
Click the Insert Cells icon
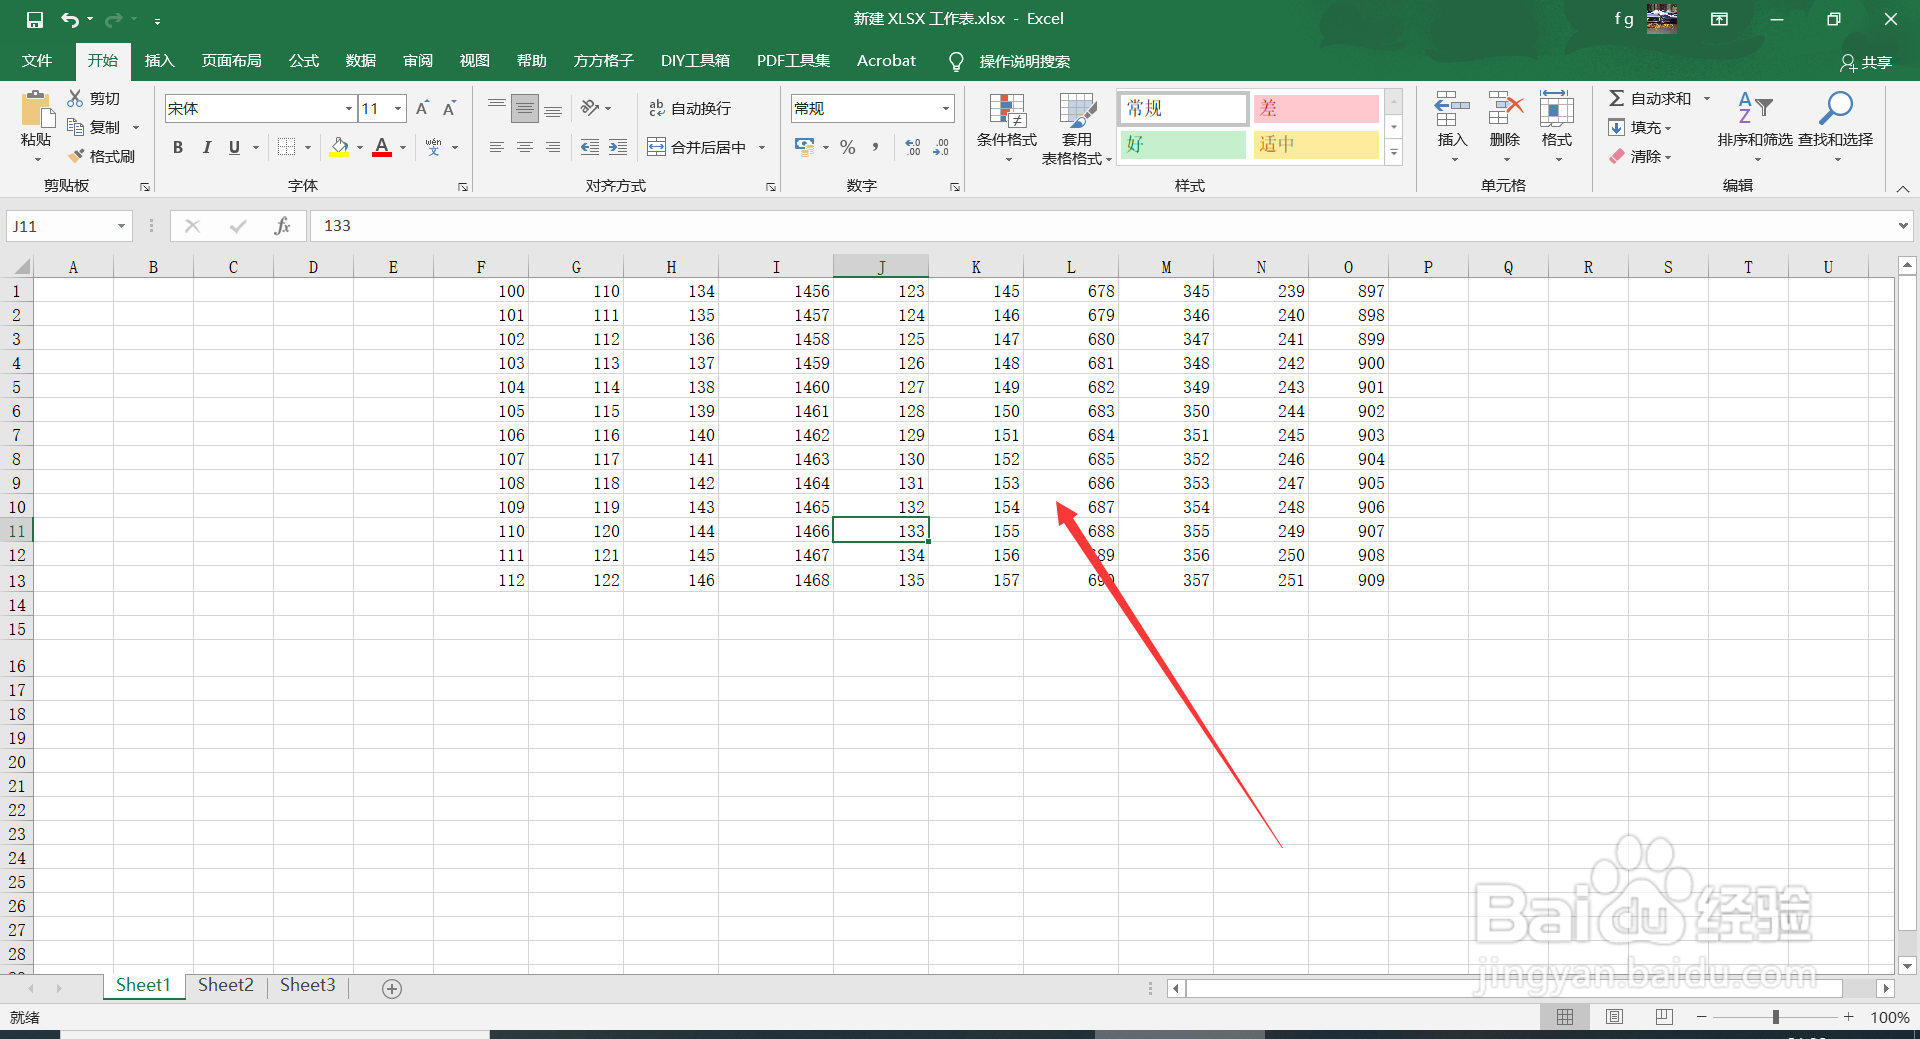(x=1452, y=108)
